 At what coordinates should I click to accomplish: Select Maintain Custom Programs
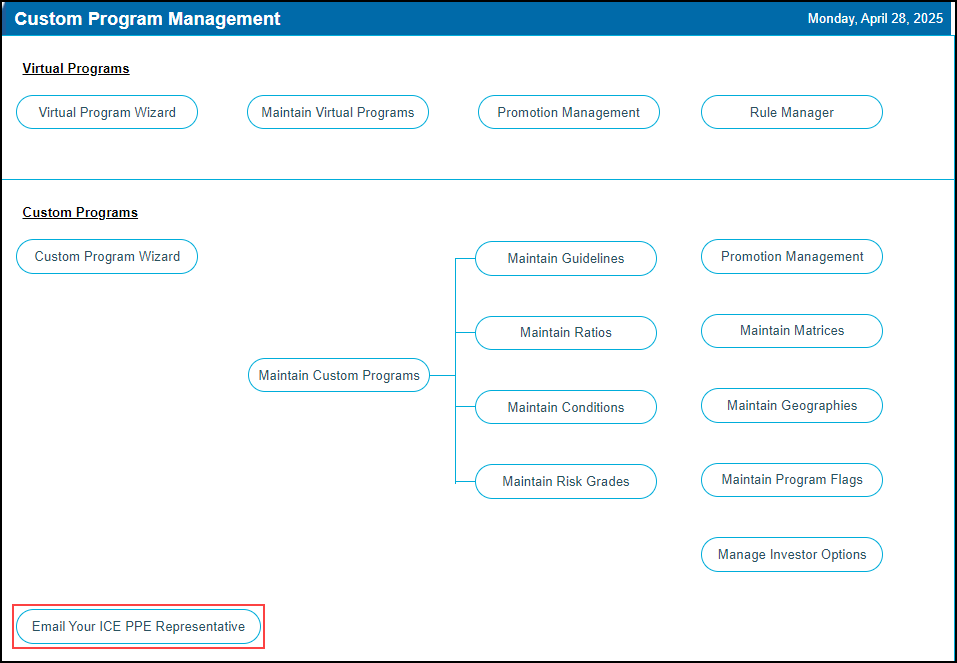click(x=339, y=375)
